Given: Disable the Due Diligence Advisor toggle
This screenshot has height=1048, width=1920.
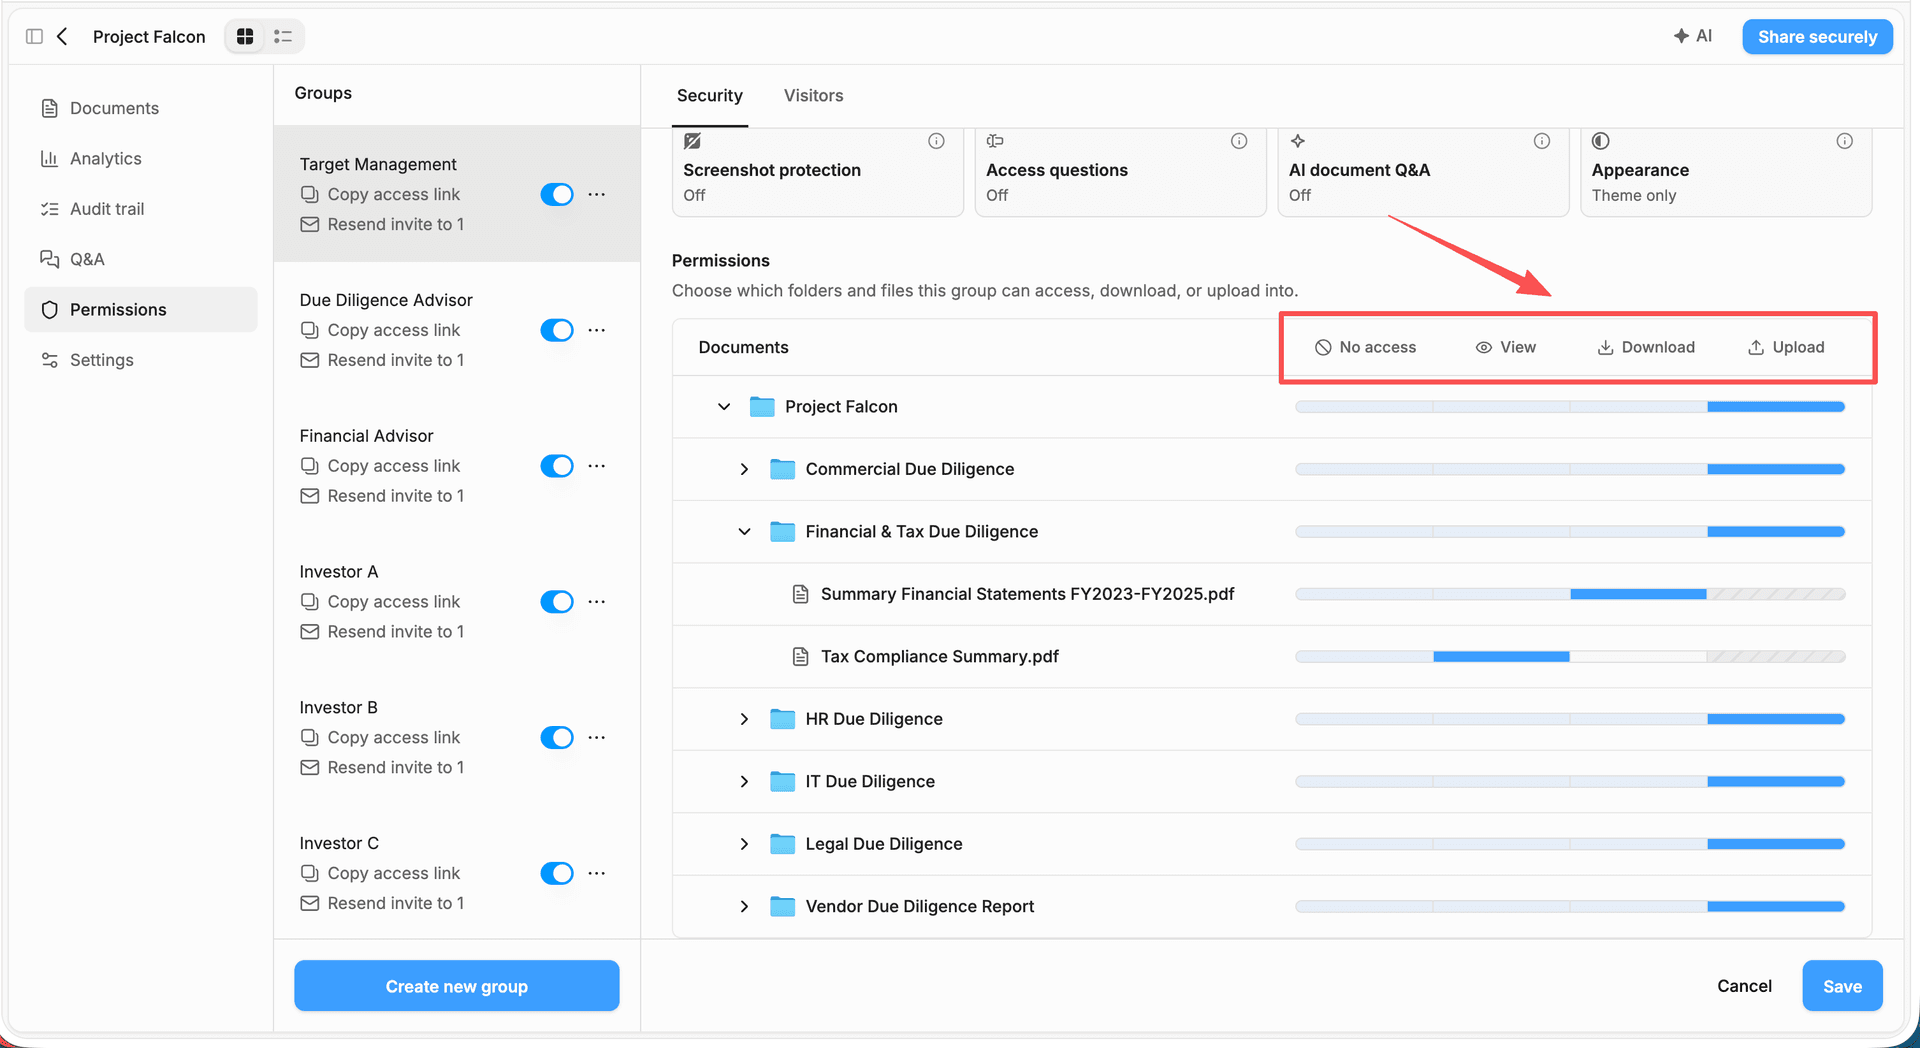Looking at the screenshot, I should [x=557, y=330].
